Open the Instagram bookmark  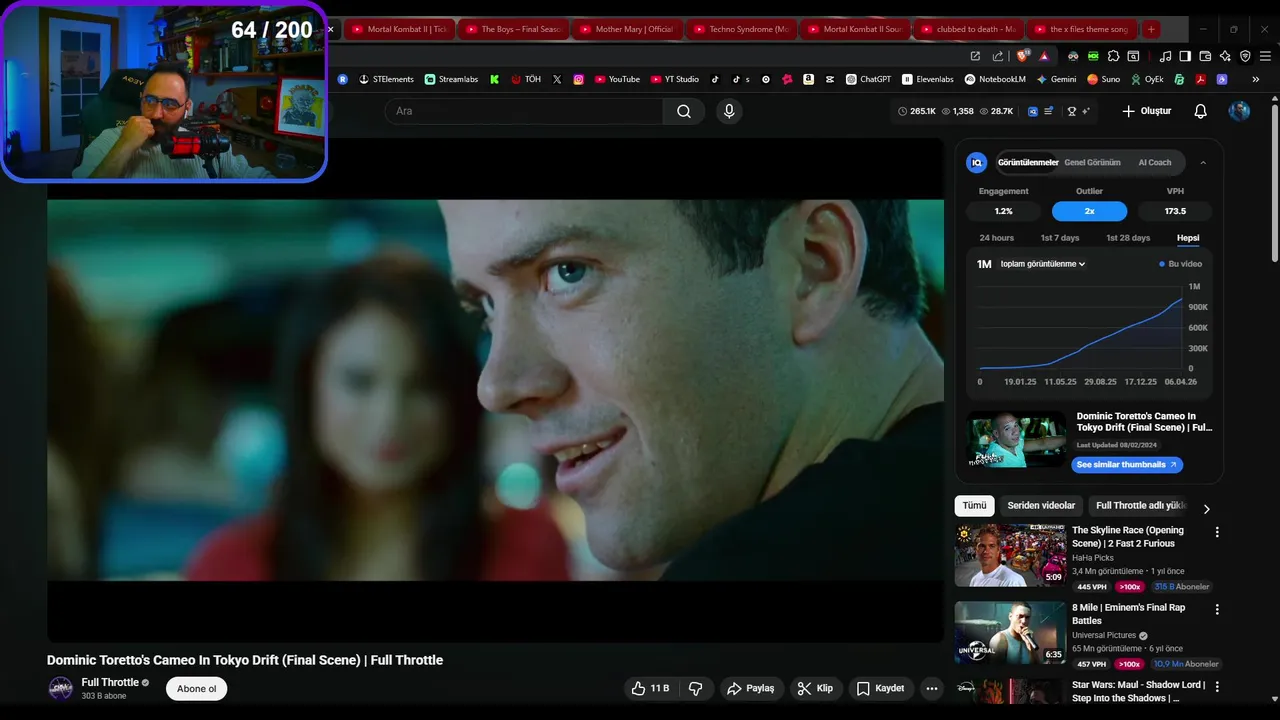pyautogui.click(x=578, y=79)
